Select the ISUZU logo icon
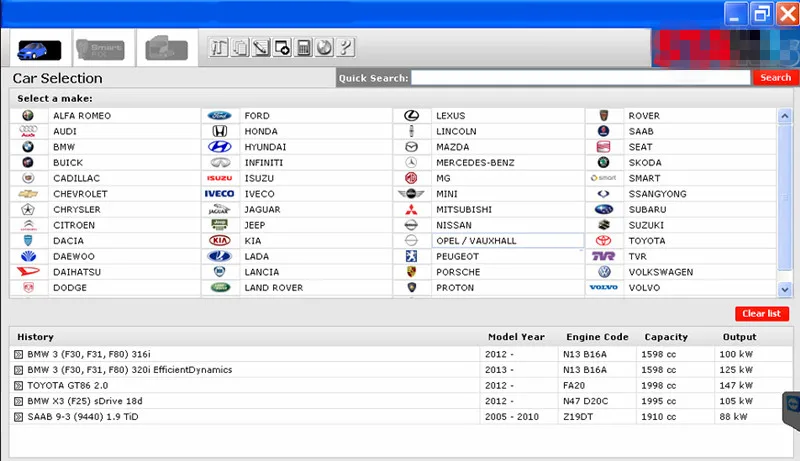This screenshot has width=800, height=461. pyautogui.click(x=220, y=178)
